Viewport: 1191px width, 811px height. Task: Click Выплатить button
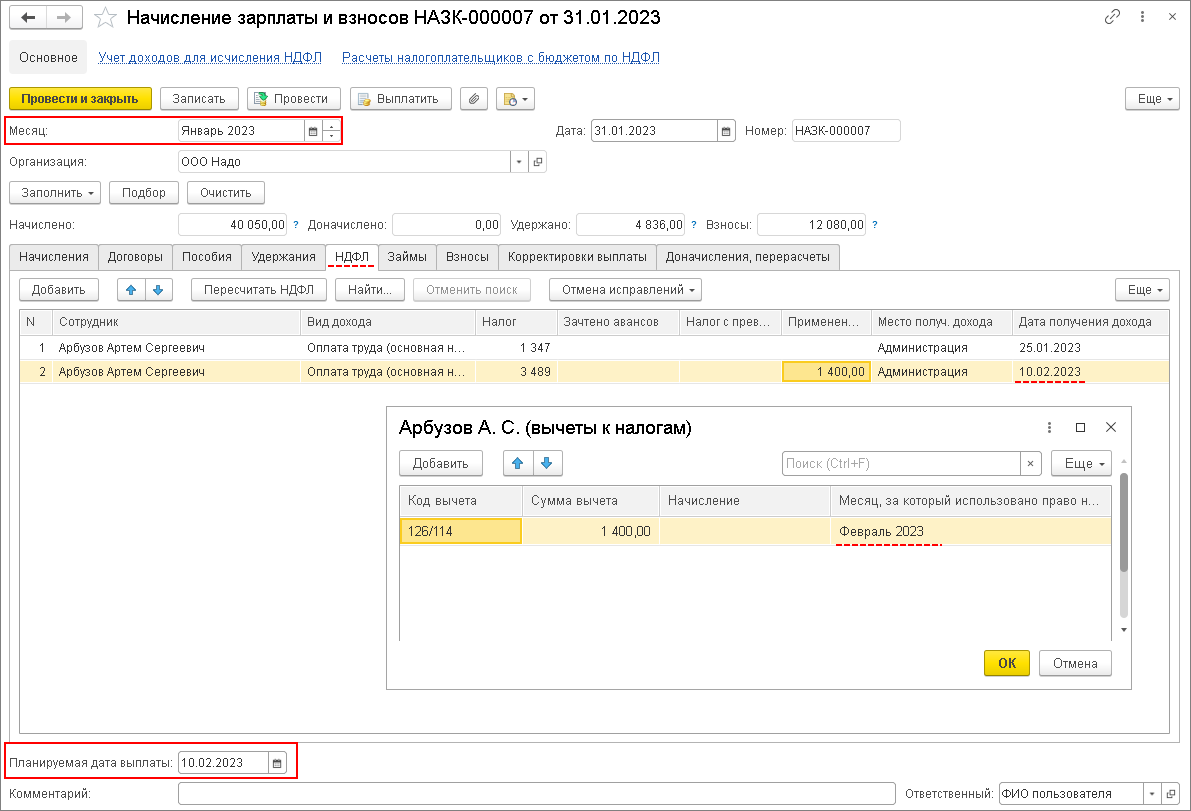coord(400,99)
